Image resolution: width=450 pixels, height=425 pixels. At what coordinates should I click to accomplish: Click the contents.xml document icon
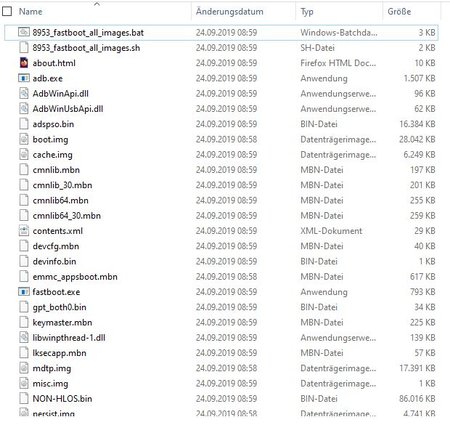tap(24, 231)
